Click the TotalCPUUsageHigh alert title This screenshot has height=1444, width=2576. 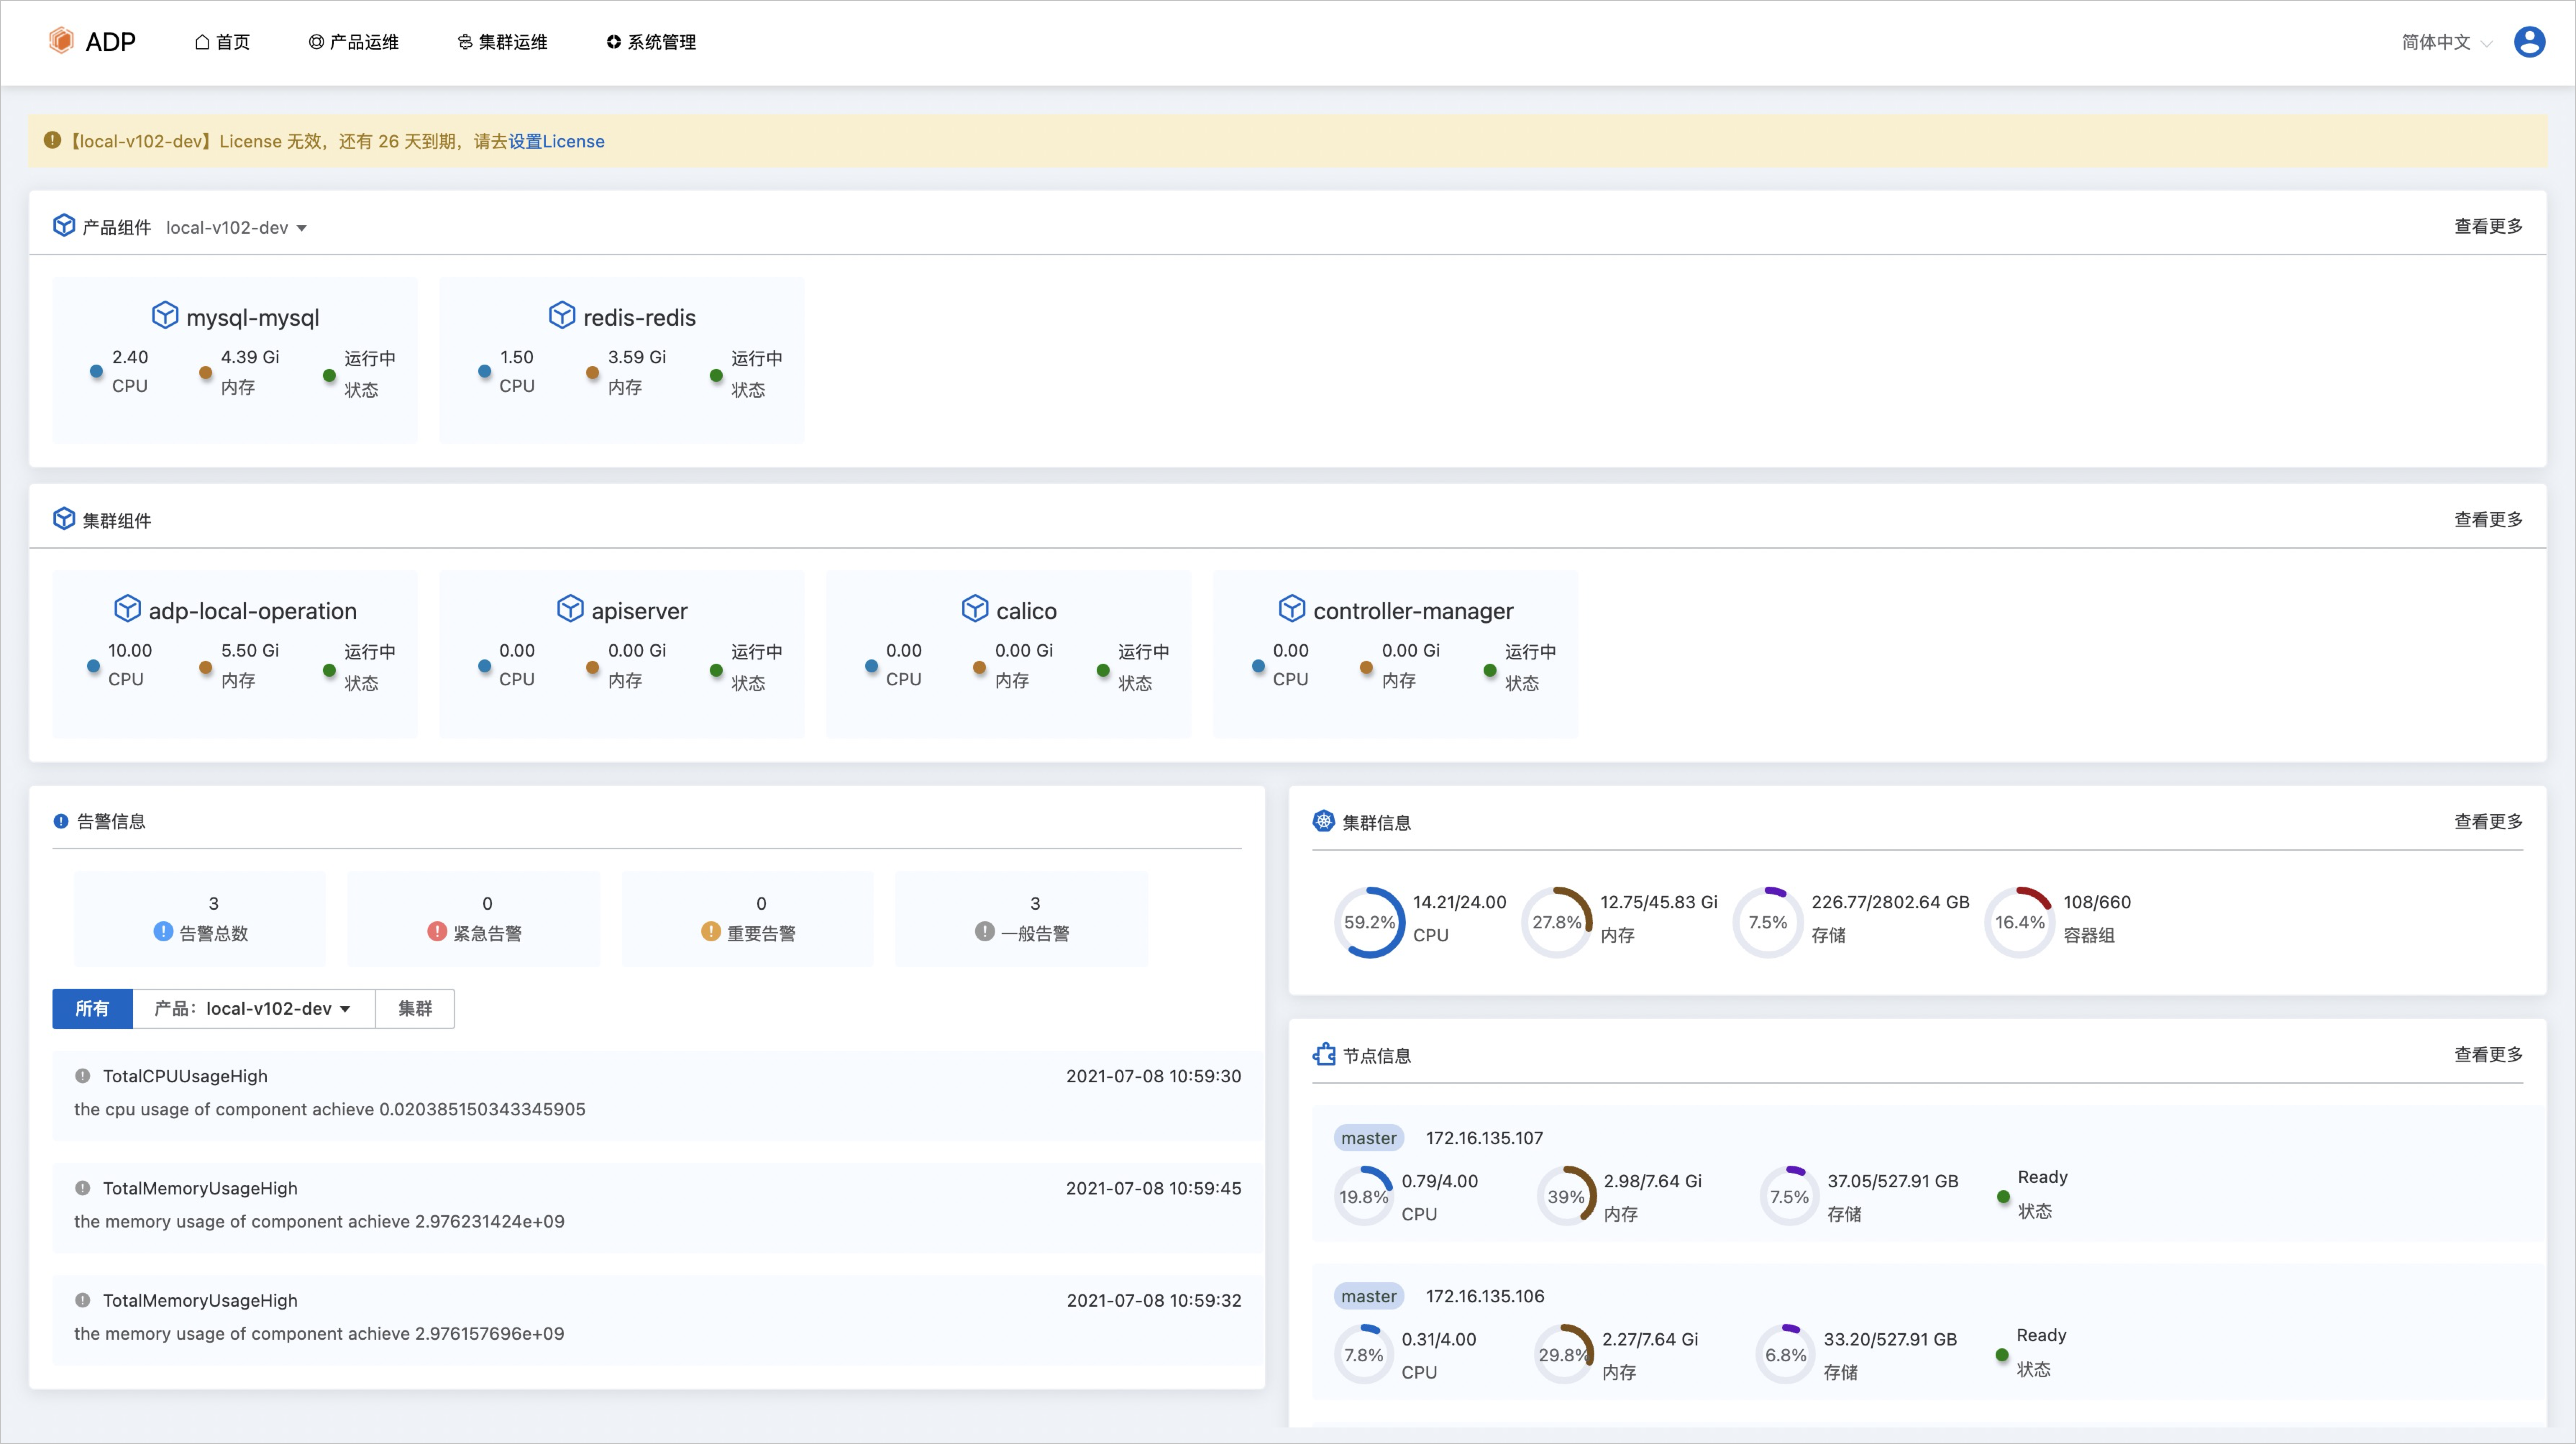tap(185, 1076)
